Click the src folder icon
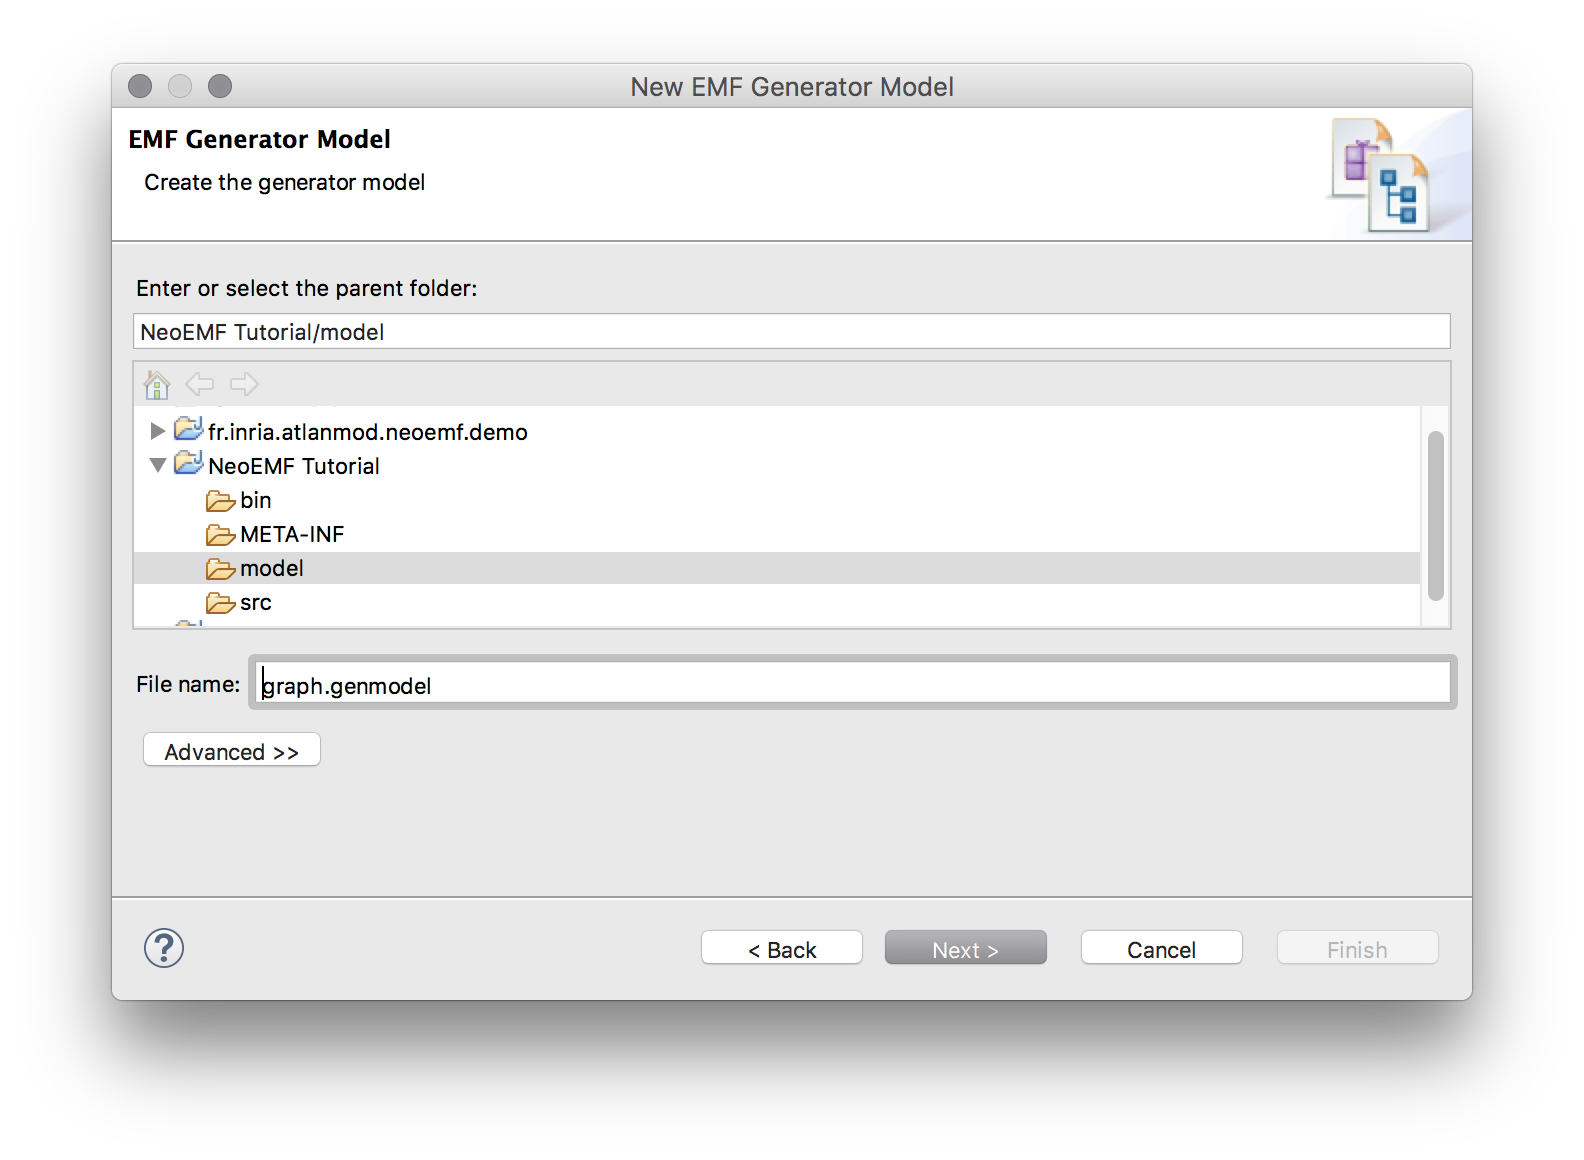1584x1160 pixels. tap(220, 602)
